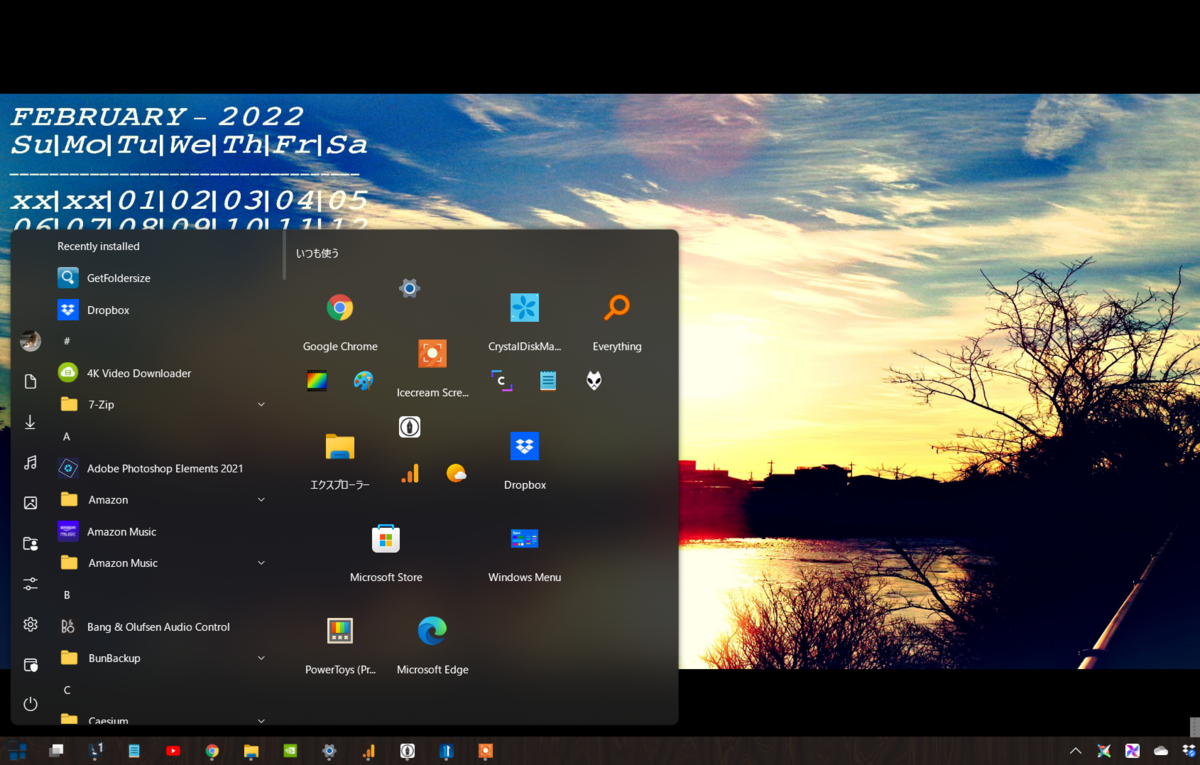Expand the 7-Zip app group

pos(260,404)
